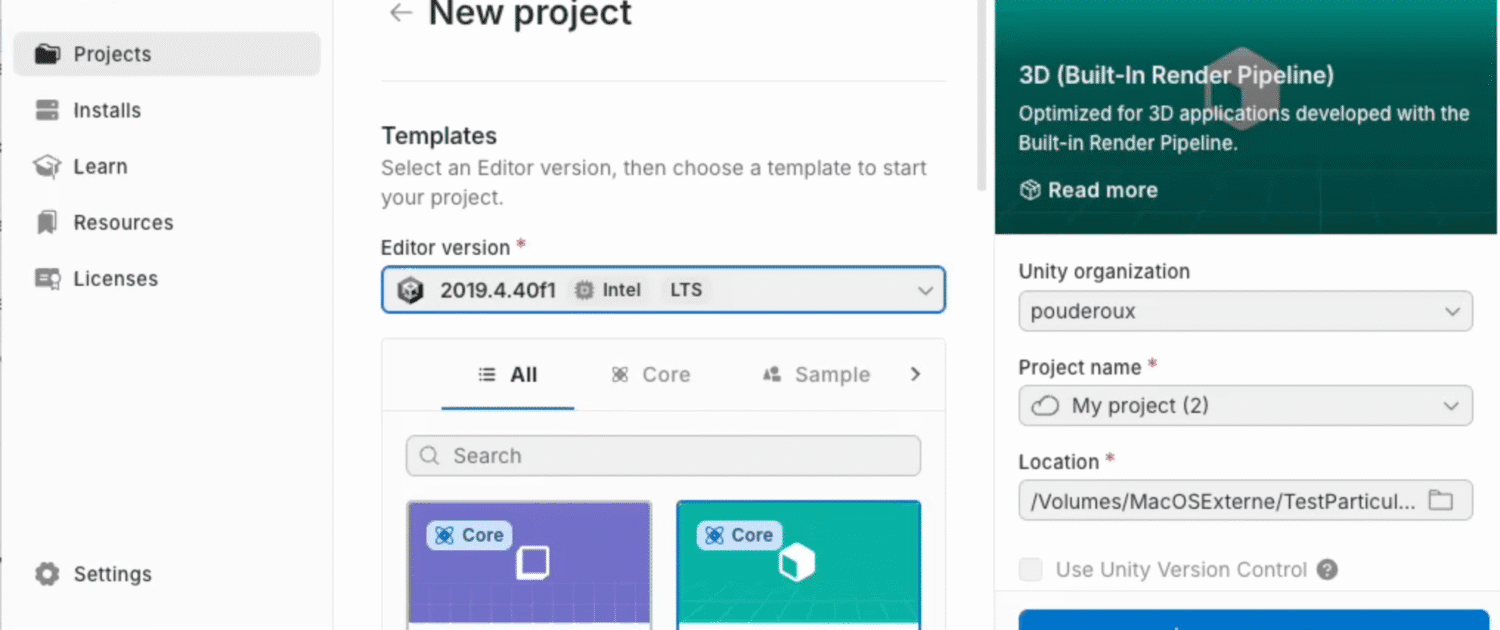1500x630 pixels.
Task: Click the back arrow beside New project
Action: click(401, 12)
